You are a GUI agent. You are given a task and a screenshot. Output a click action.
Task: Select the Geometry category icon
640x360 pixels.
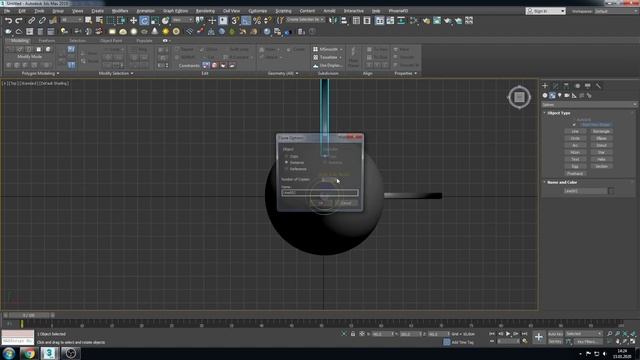point(545,96)
